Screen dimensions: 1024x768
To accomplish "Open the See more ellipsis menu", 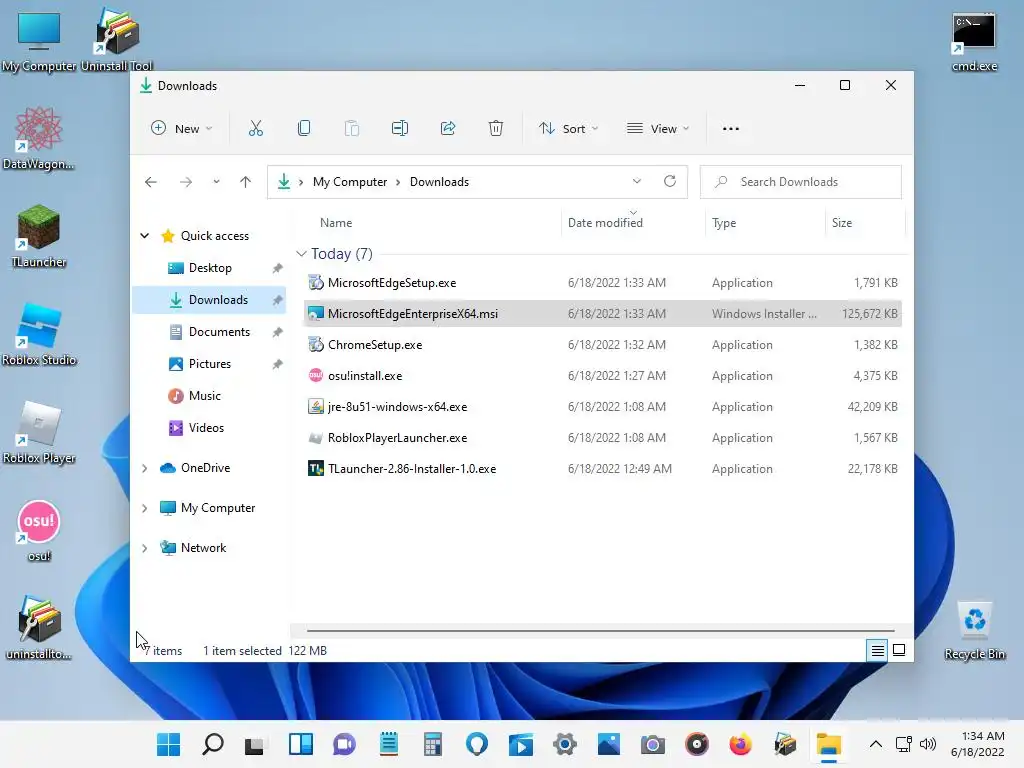I will click(731, 129).
